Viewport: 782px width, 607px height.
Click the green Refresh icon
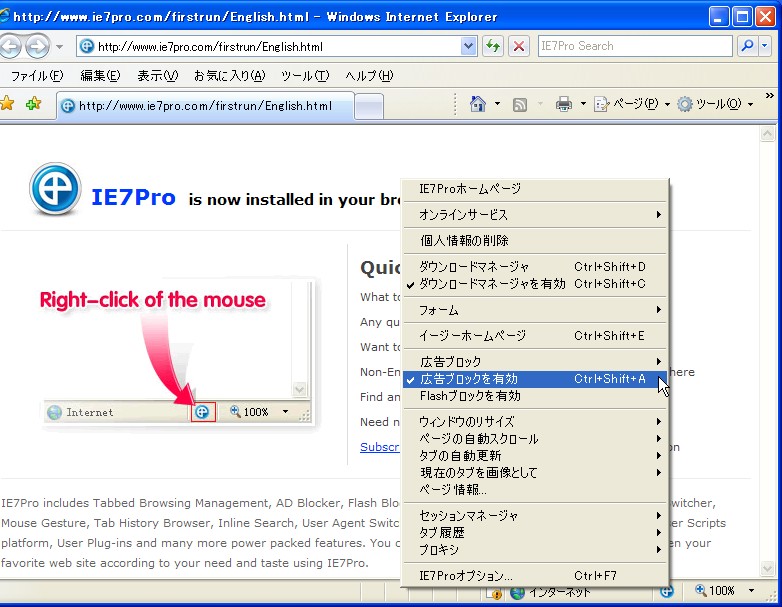tap(493, 46)
